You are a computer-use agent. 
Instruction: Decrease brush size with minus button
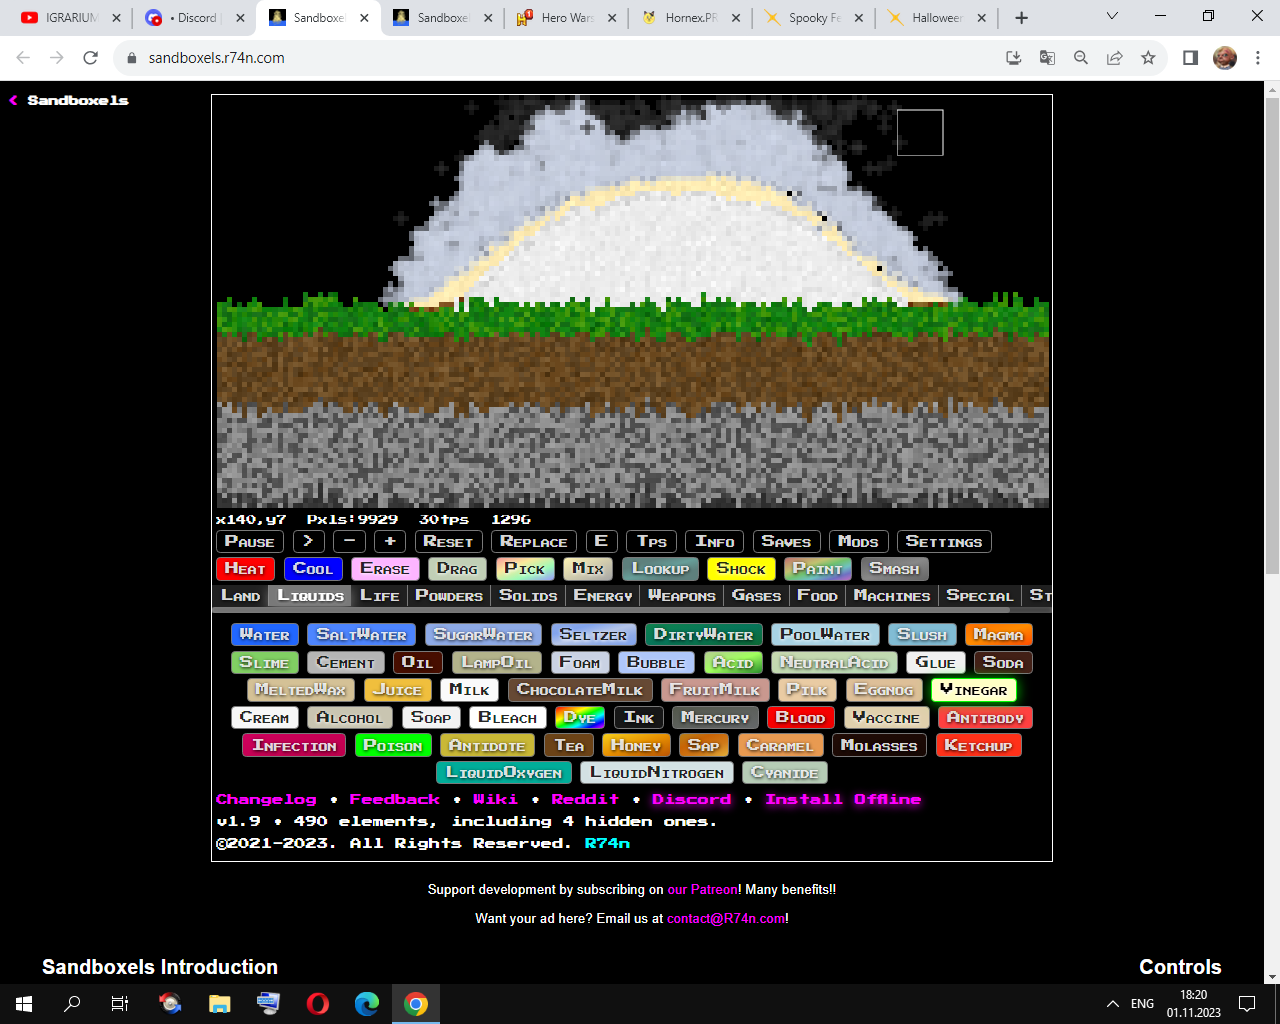pos(349,541)
